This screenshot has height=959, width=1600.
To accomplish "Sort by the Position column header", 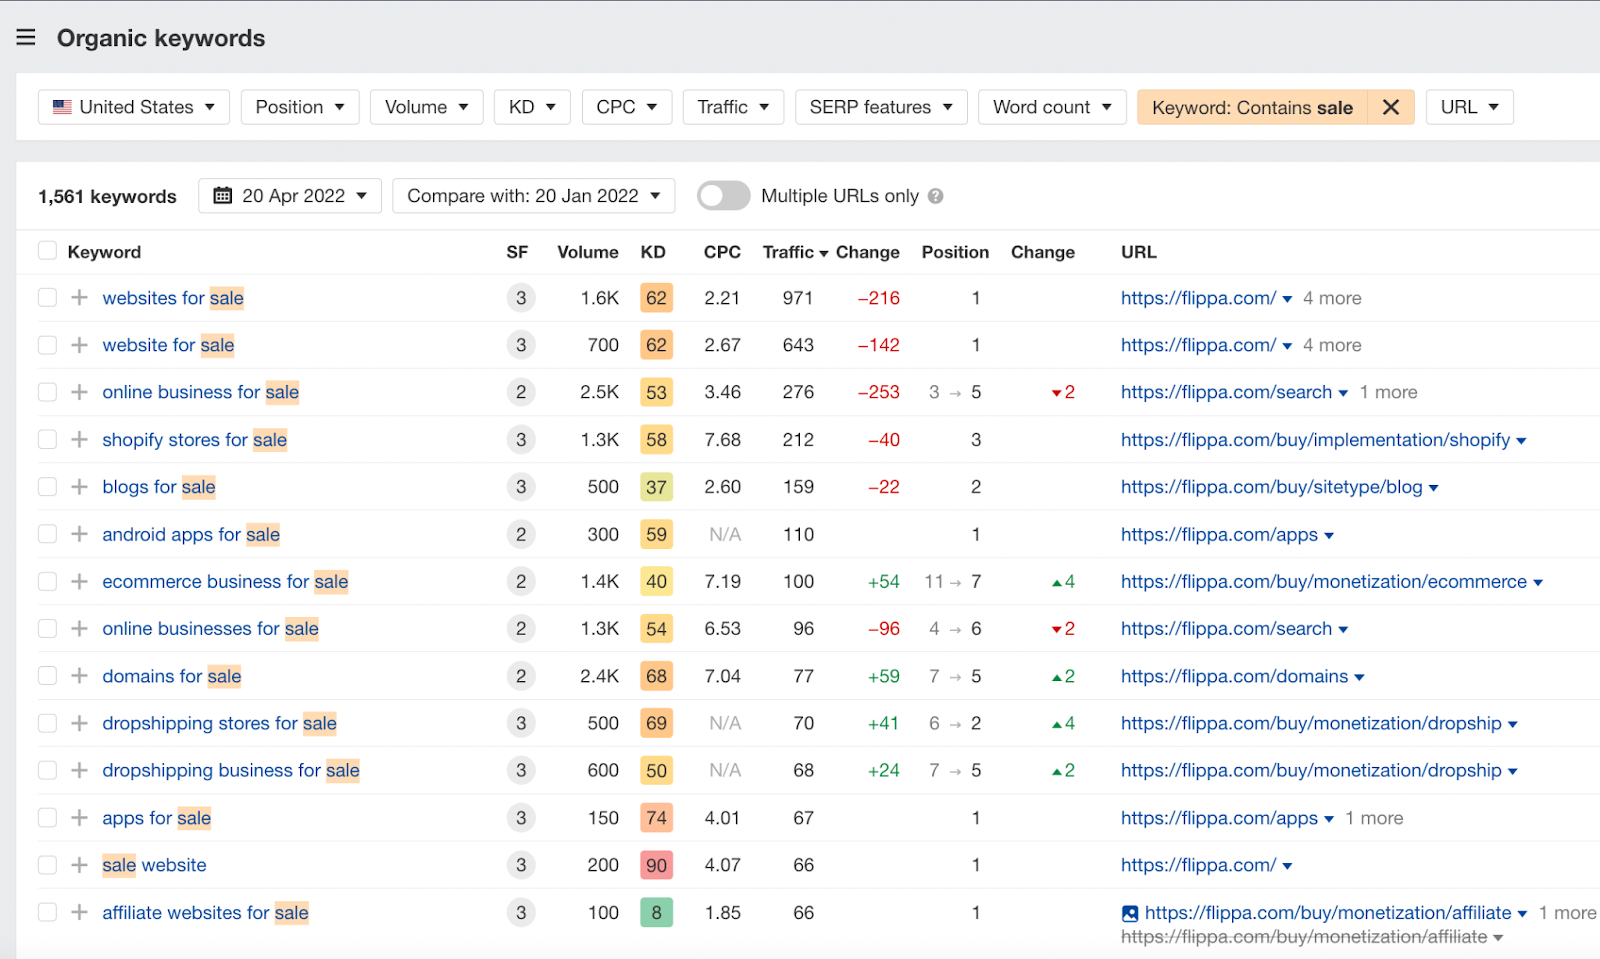I will 955,252.
